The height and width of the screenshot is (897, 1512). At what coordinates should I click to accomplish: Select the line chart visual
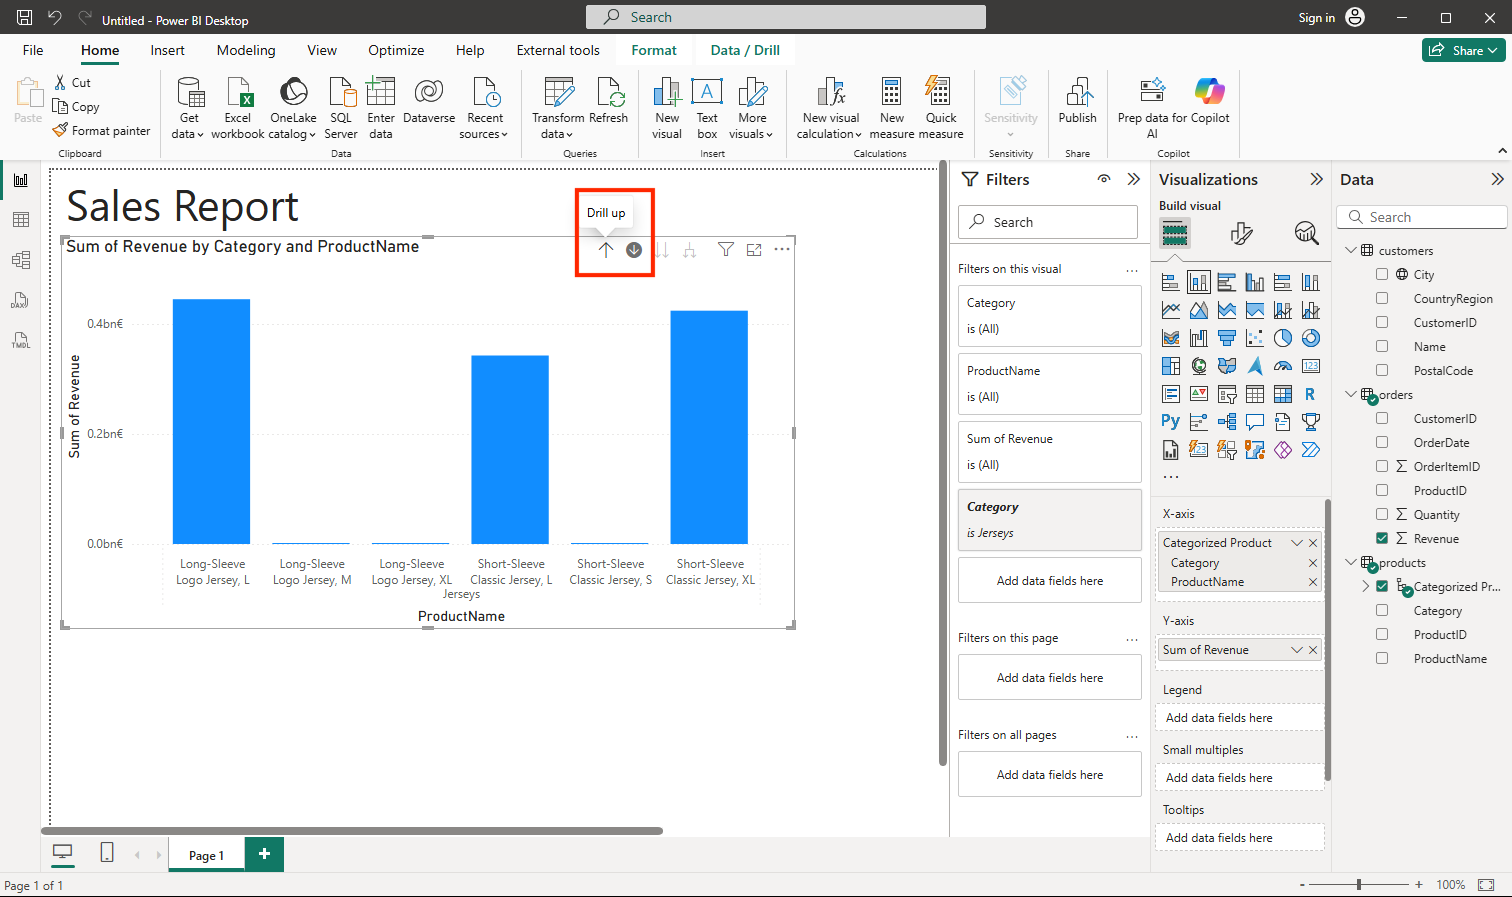(x=1171, y=310)
